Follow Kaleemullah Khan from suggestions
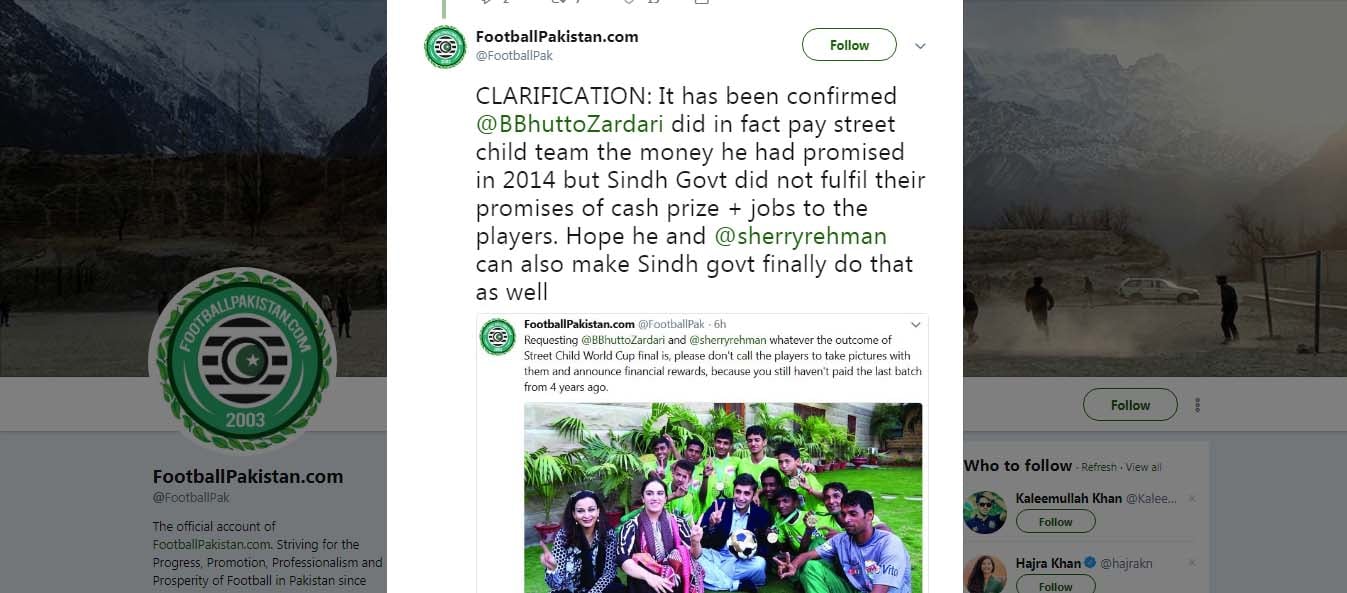 [1055, 522]
